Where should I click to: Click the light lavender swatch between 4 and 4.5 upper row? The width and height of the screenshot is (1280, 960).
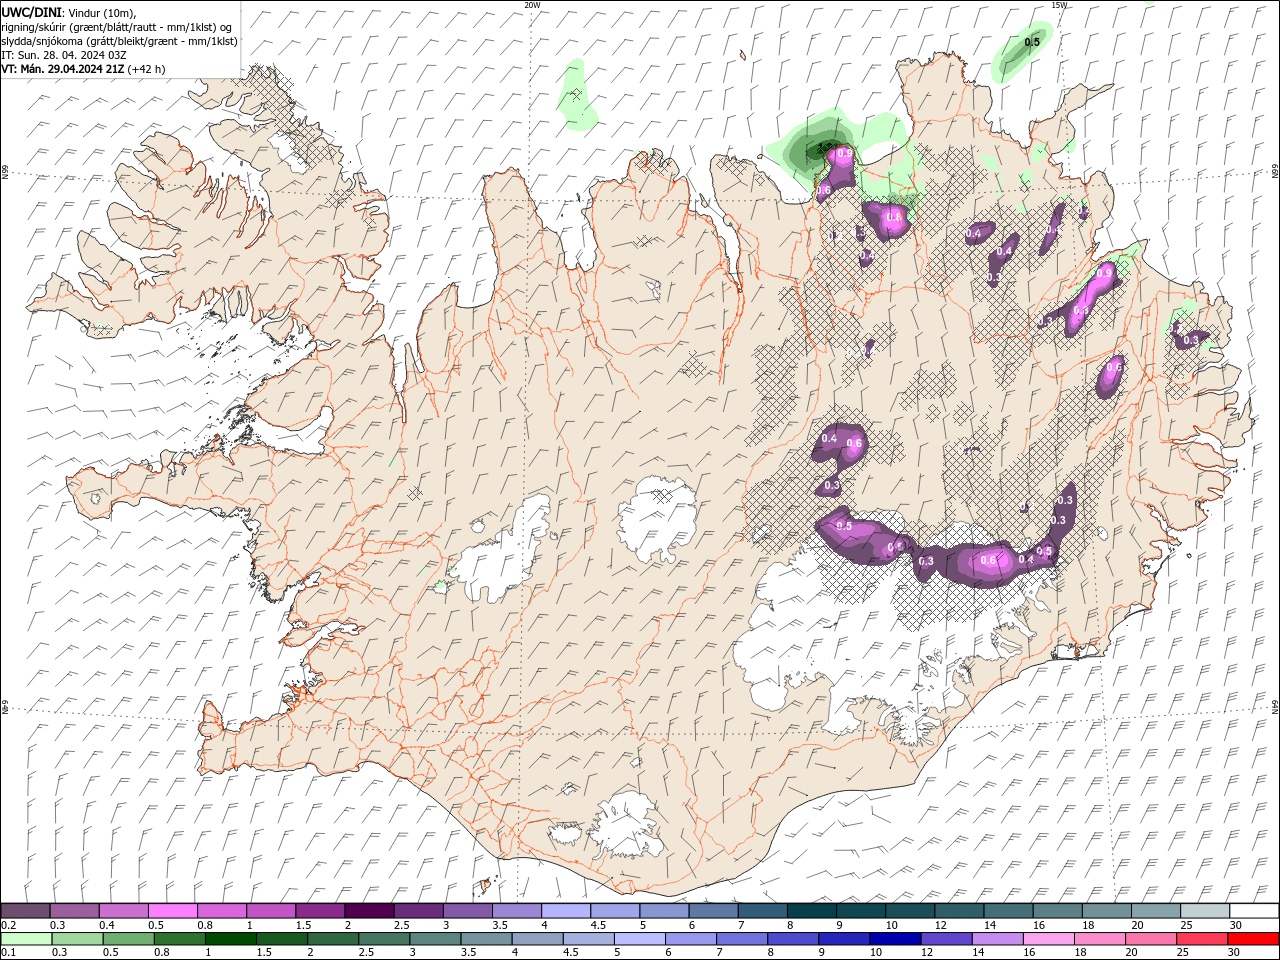566,911
